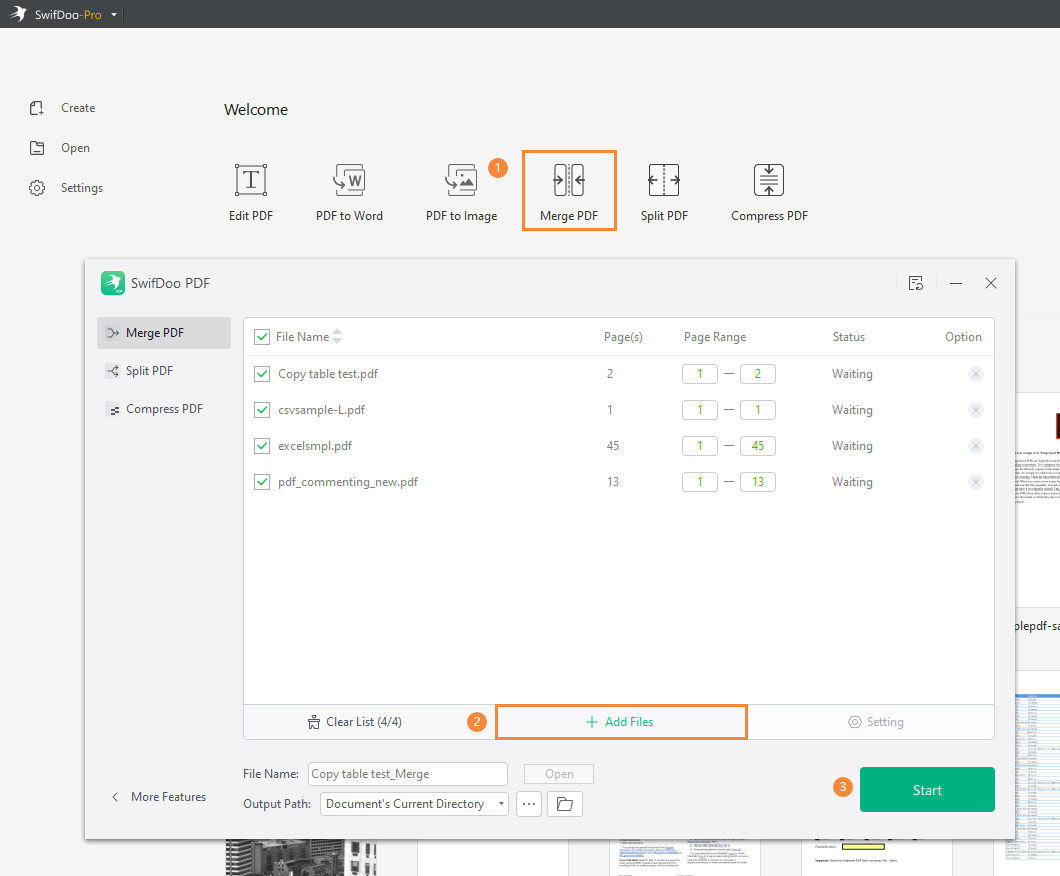This screenshot has height=876, width=1060.
Task: Close the SwifDoo PDF dialog
Action: 991,283
